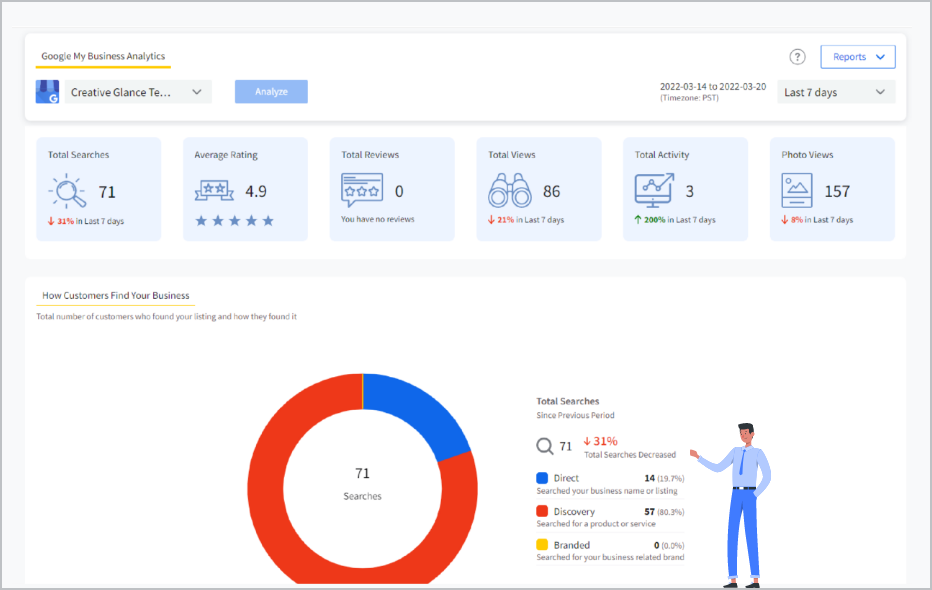
Task: Click the Total Reviews speech bubble icon
Action: [362, 190]
